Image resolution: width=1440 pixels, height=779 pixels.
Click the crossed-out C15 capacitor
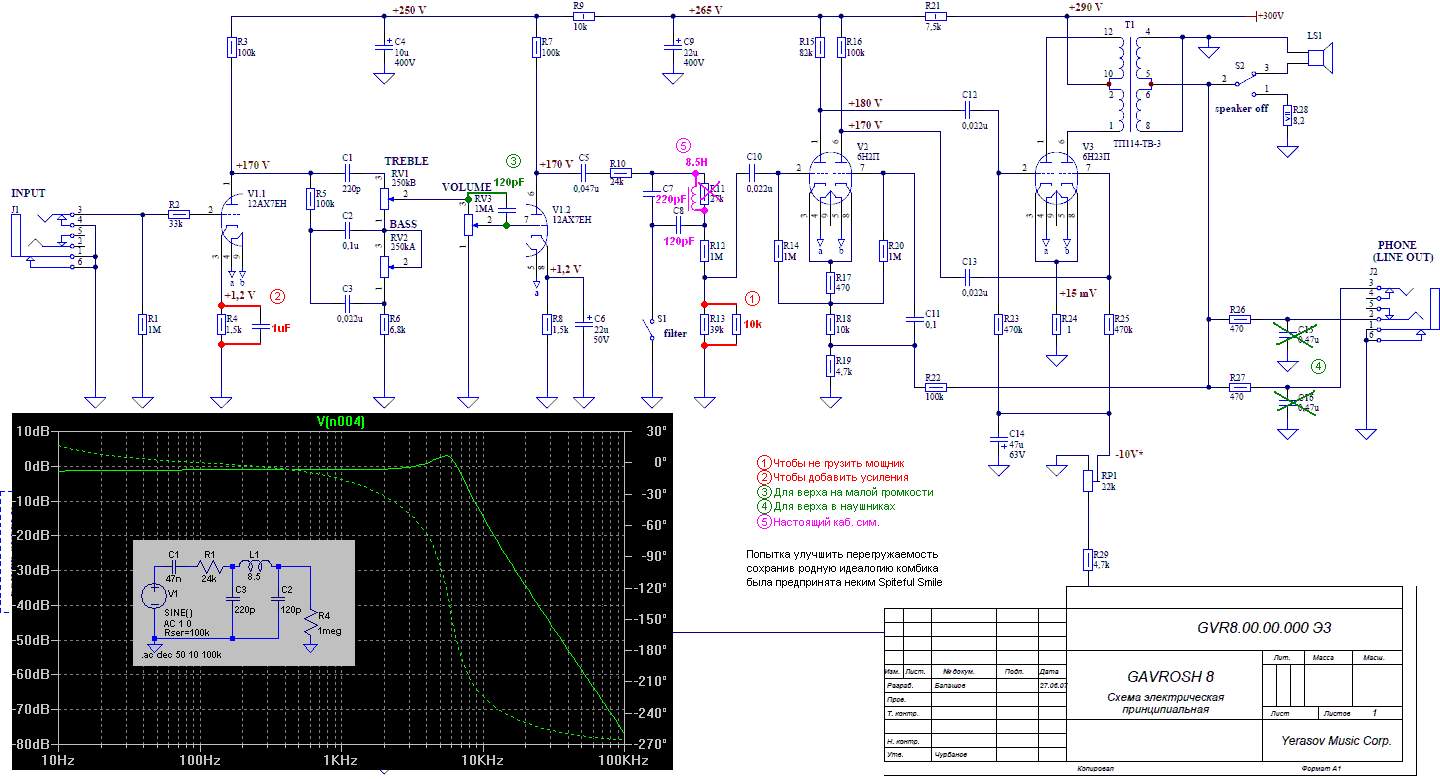pyautogui.click(x=1287, y=337)
